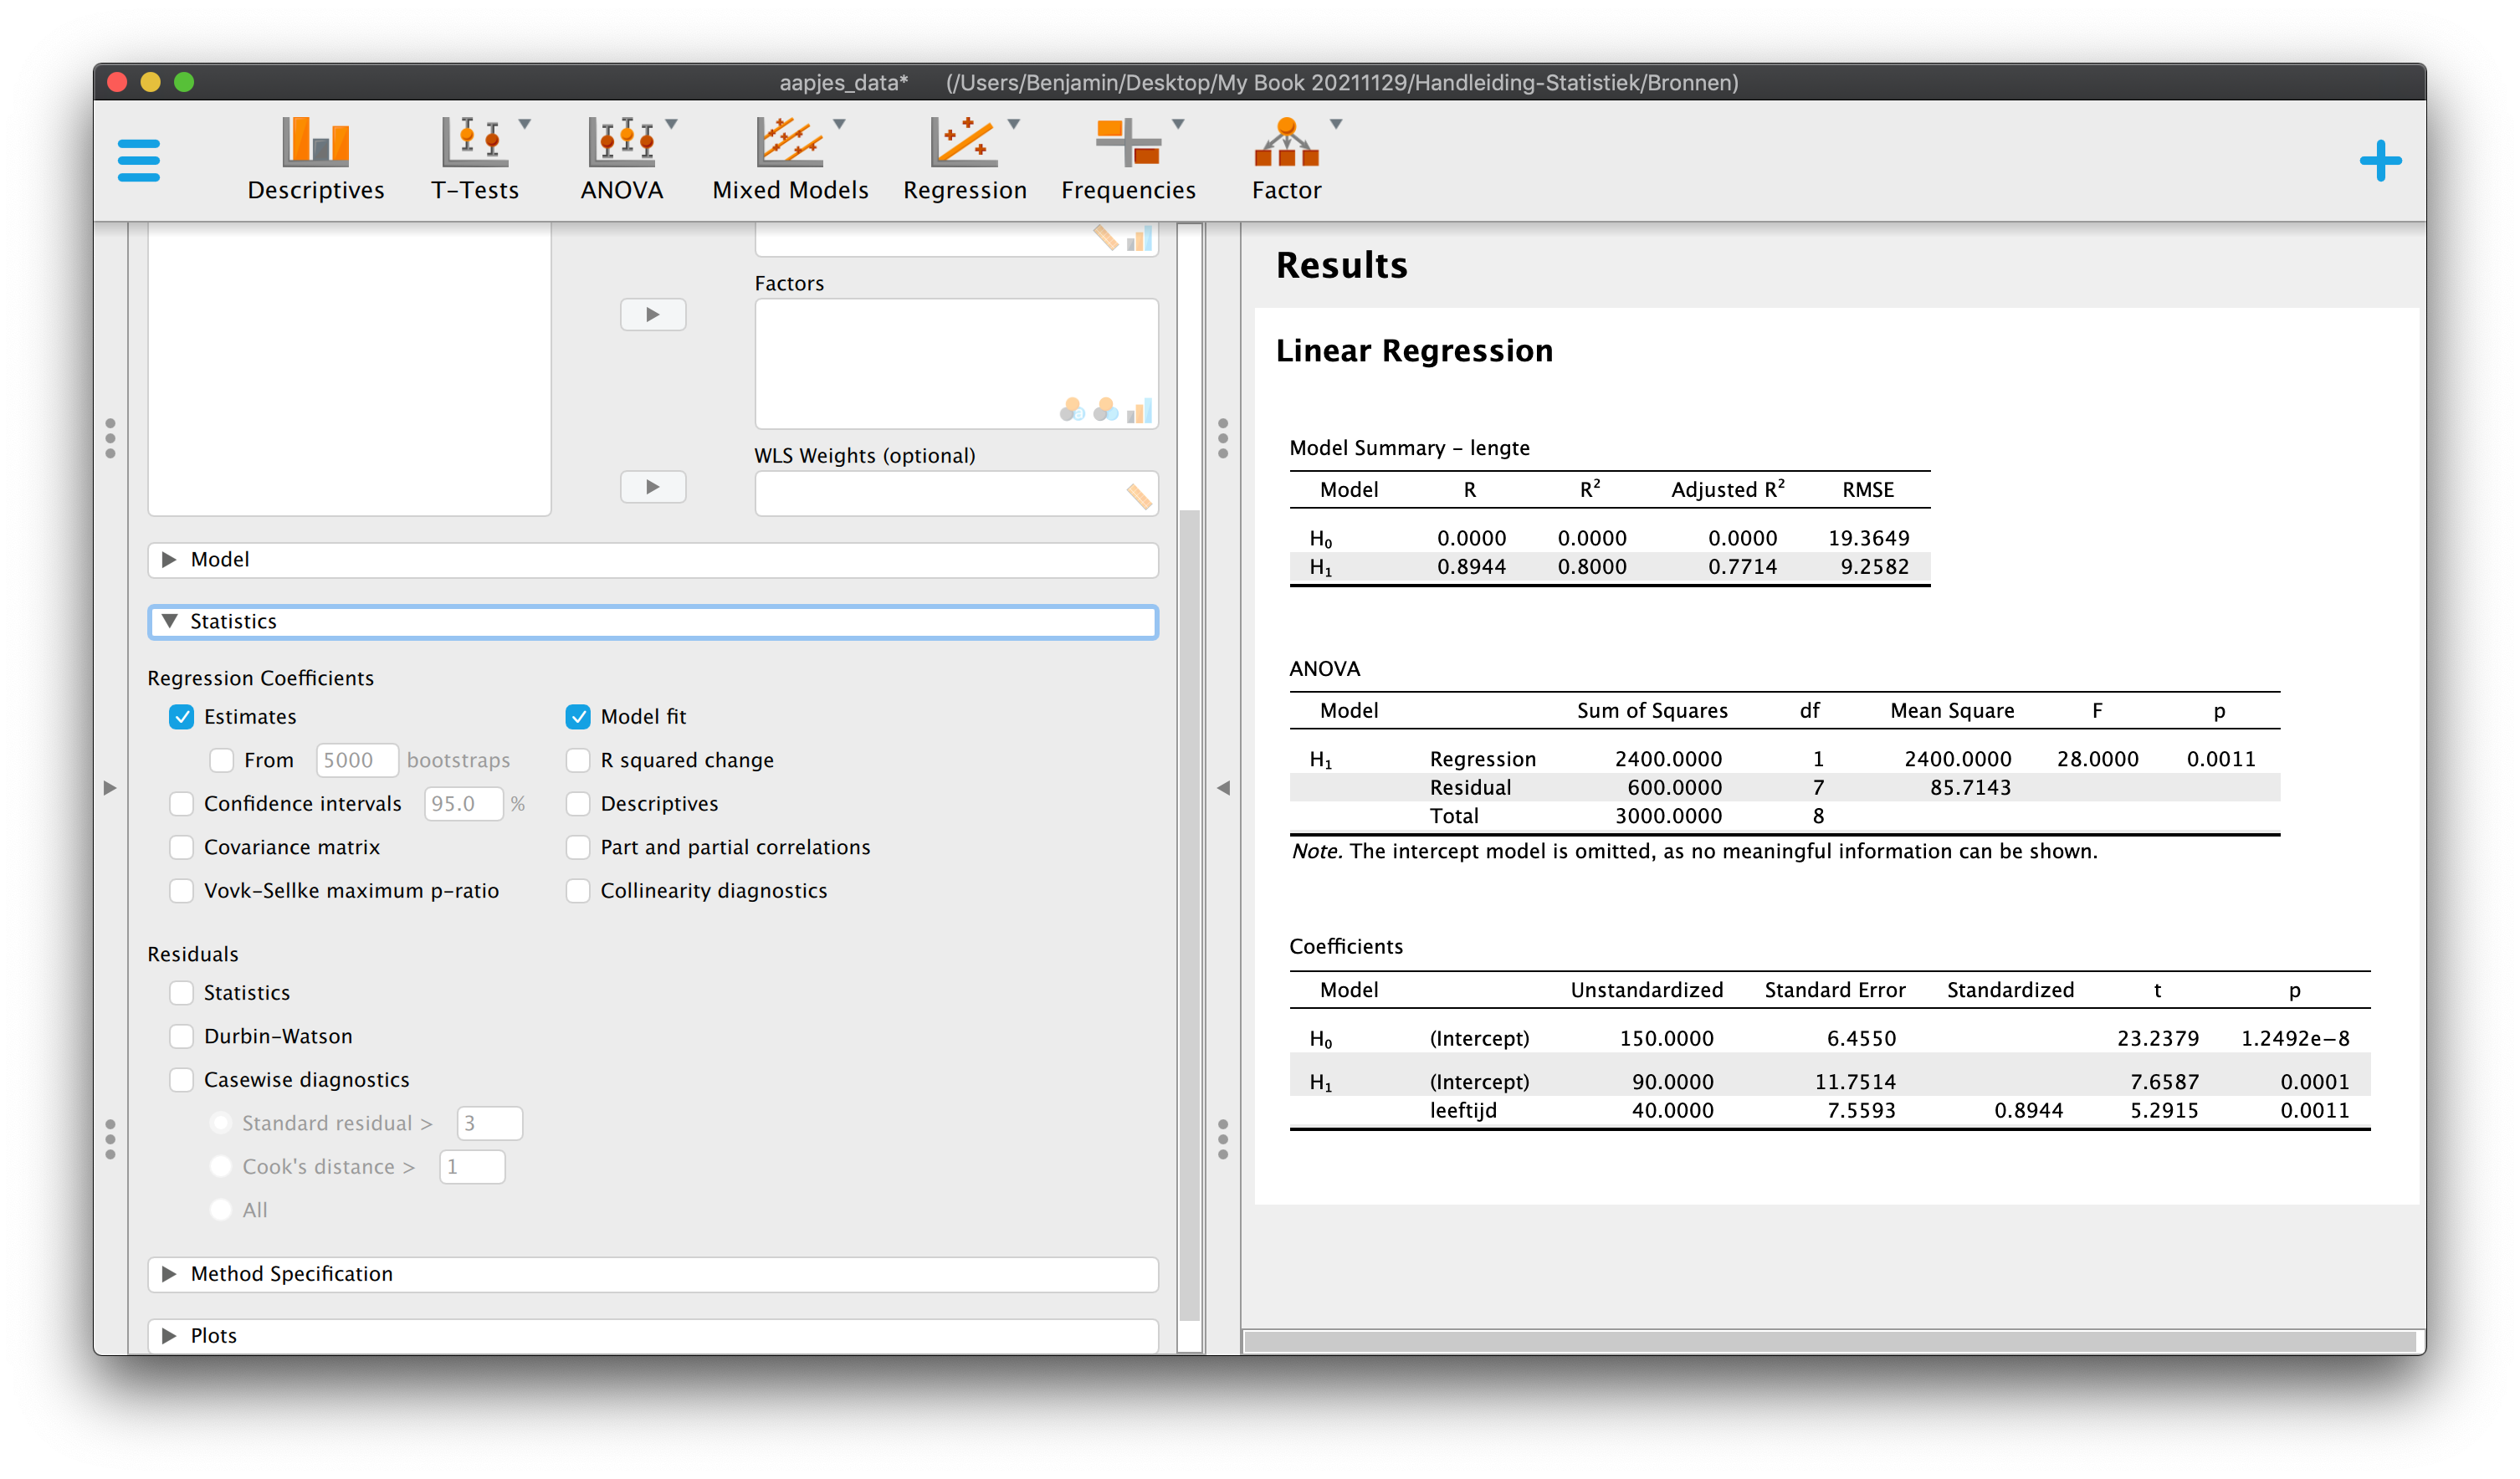The width and height of the screenshot is (2520, 1479).
Task: Uncheck the Model fit checkbox
Action: point(578,717)
